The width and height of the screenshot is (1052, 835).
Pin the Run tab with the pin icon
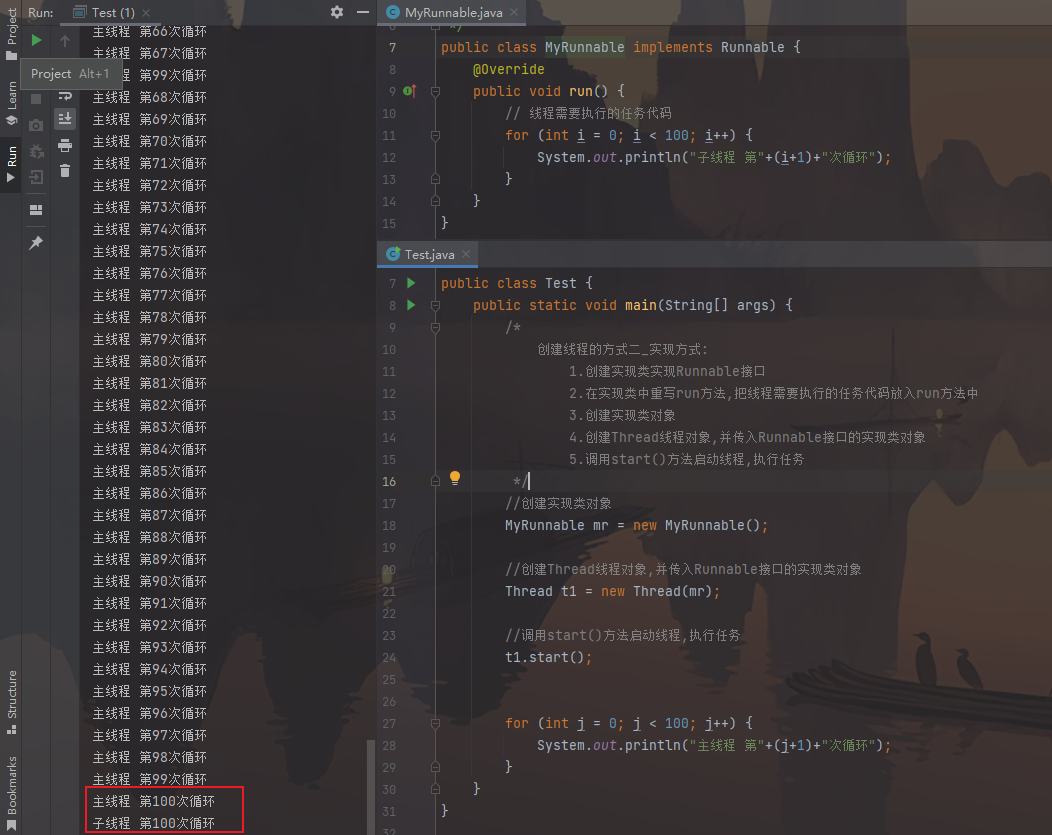click(36, 243)
